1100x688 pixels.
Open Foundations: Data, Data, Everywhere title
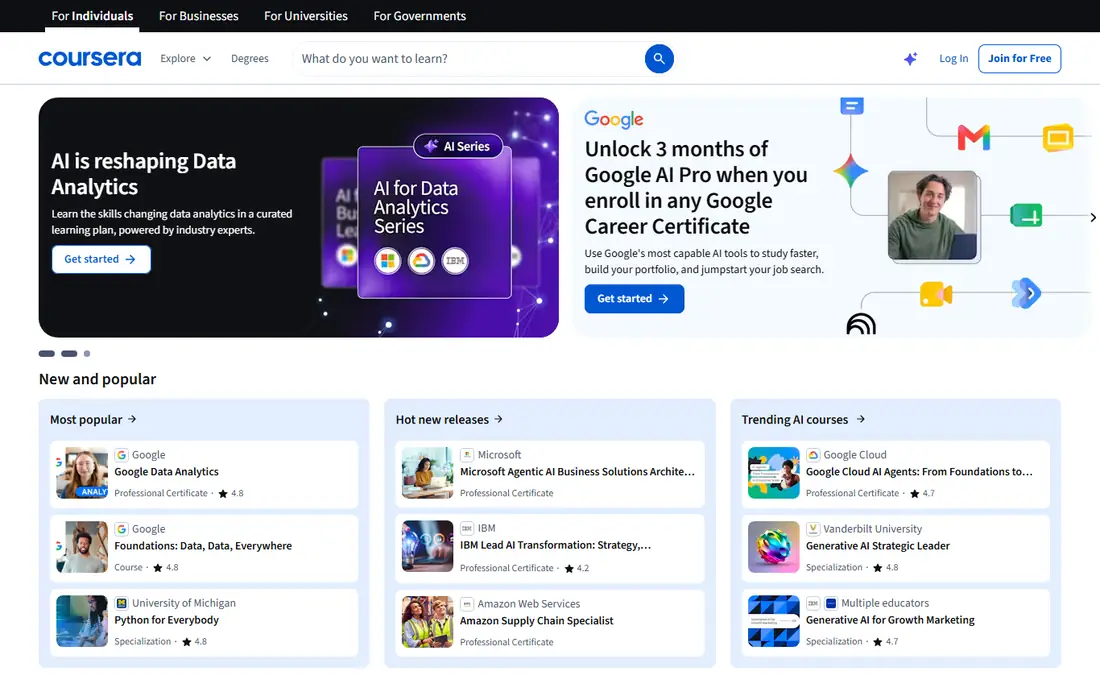(x=203, y=546)
